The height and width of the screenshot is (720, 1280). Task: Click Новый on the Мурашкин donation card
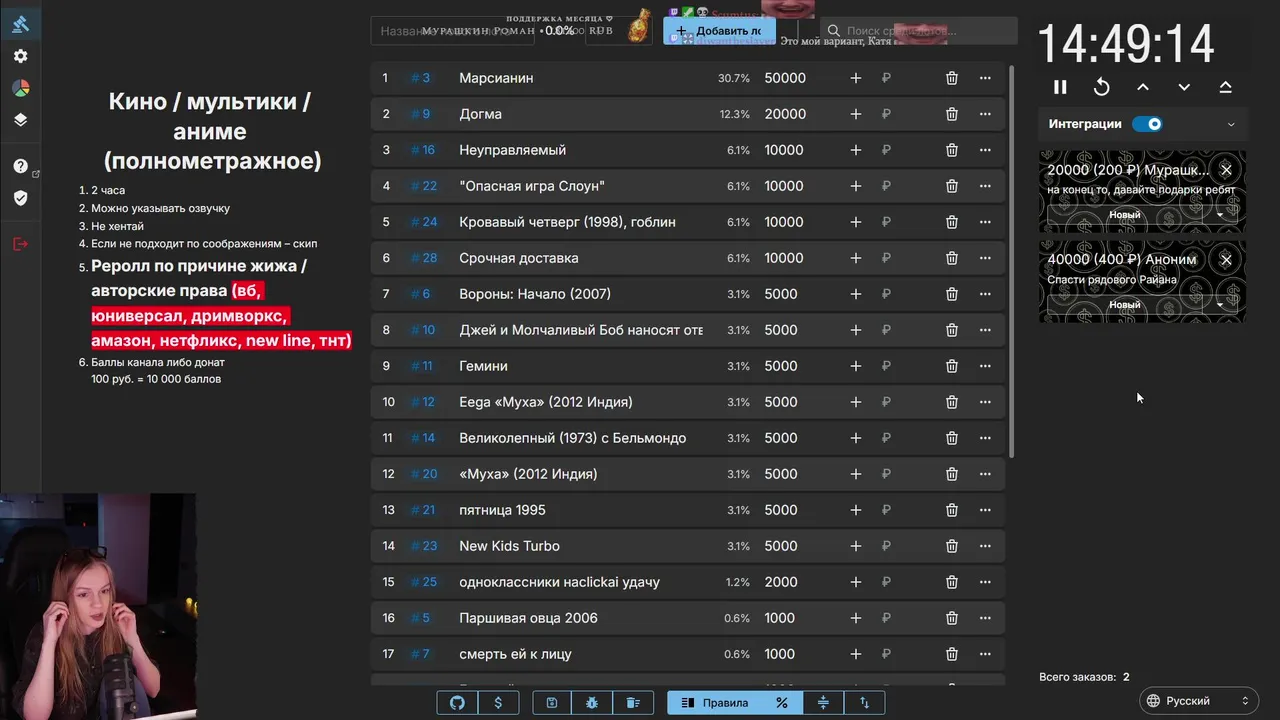1125,215
